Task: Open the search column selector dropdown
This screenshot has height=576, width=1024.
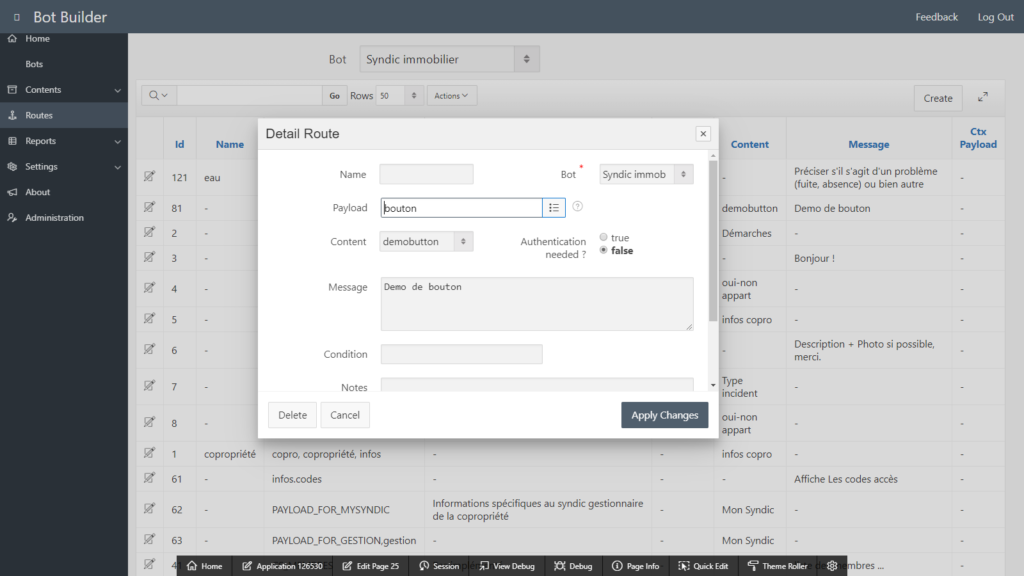Action: coord(158,95)
